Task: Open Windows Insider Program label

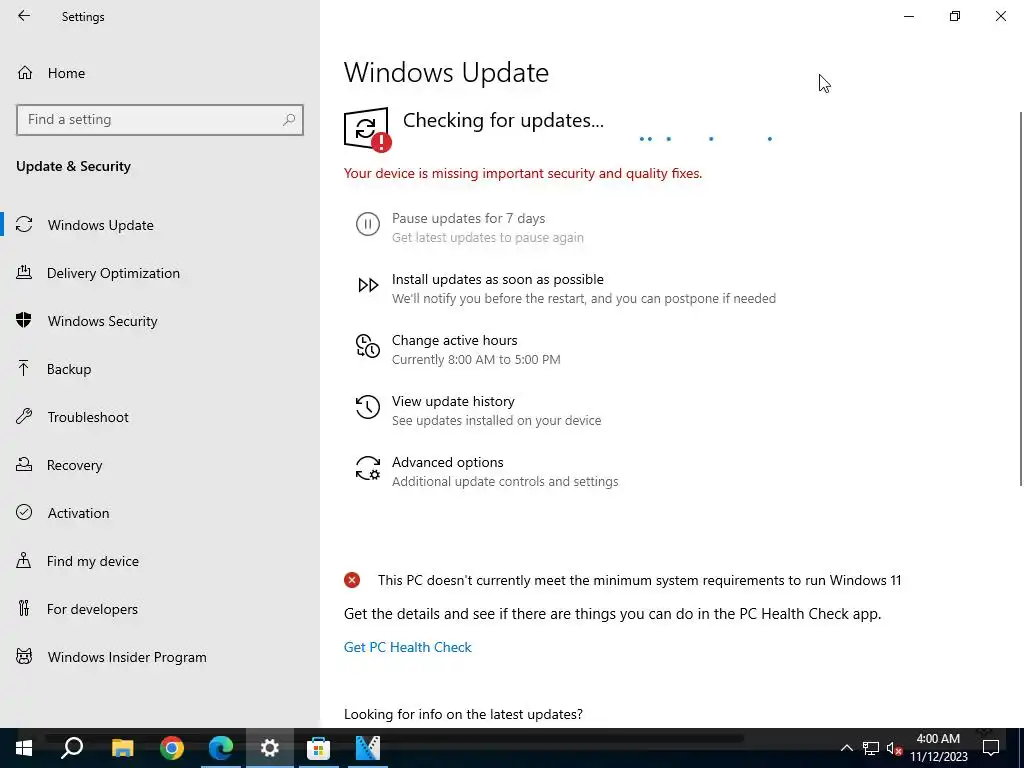Action: (127, 657)
